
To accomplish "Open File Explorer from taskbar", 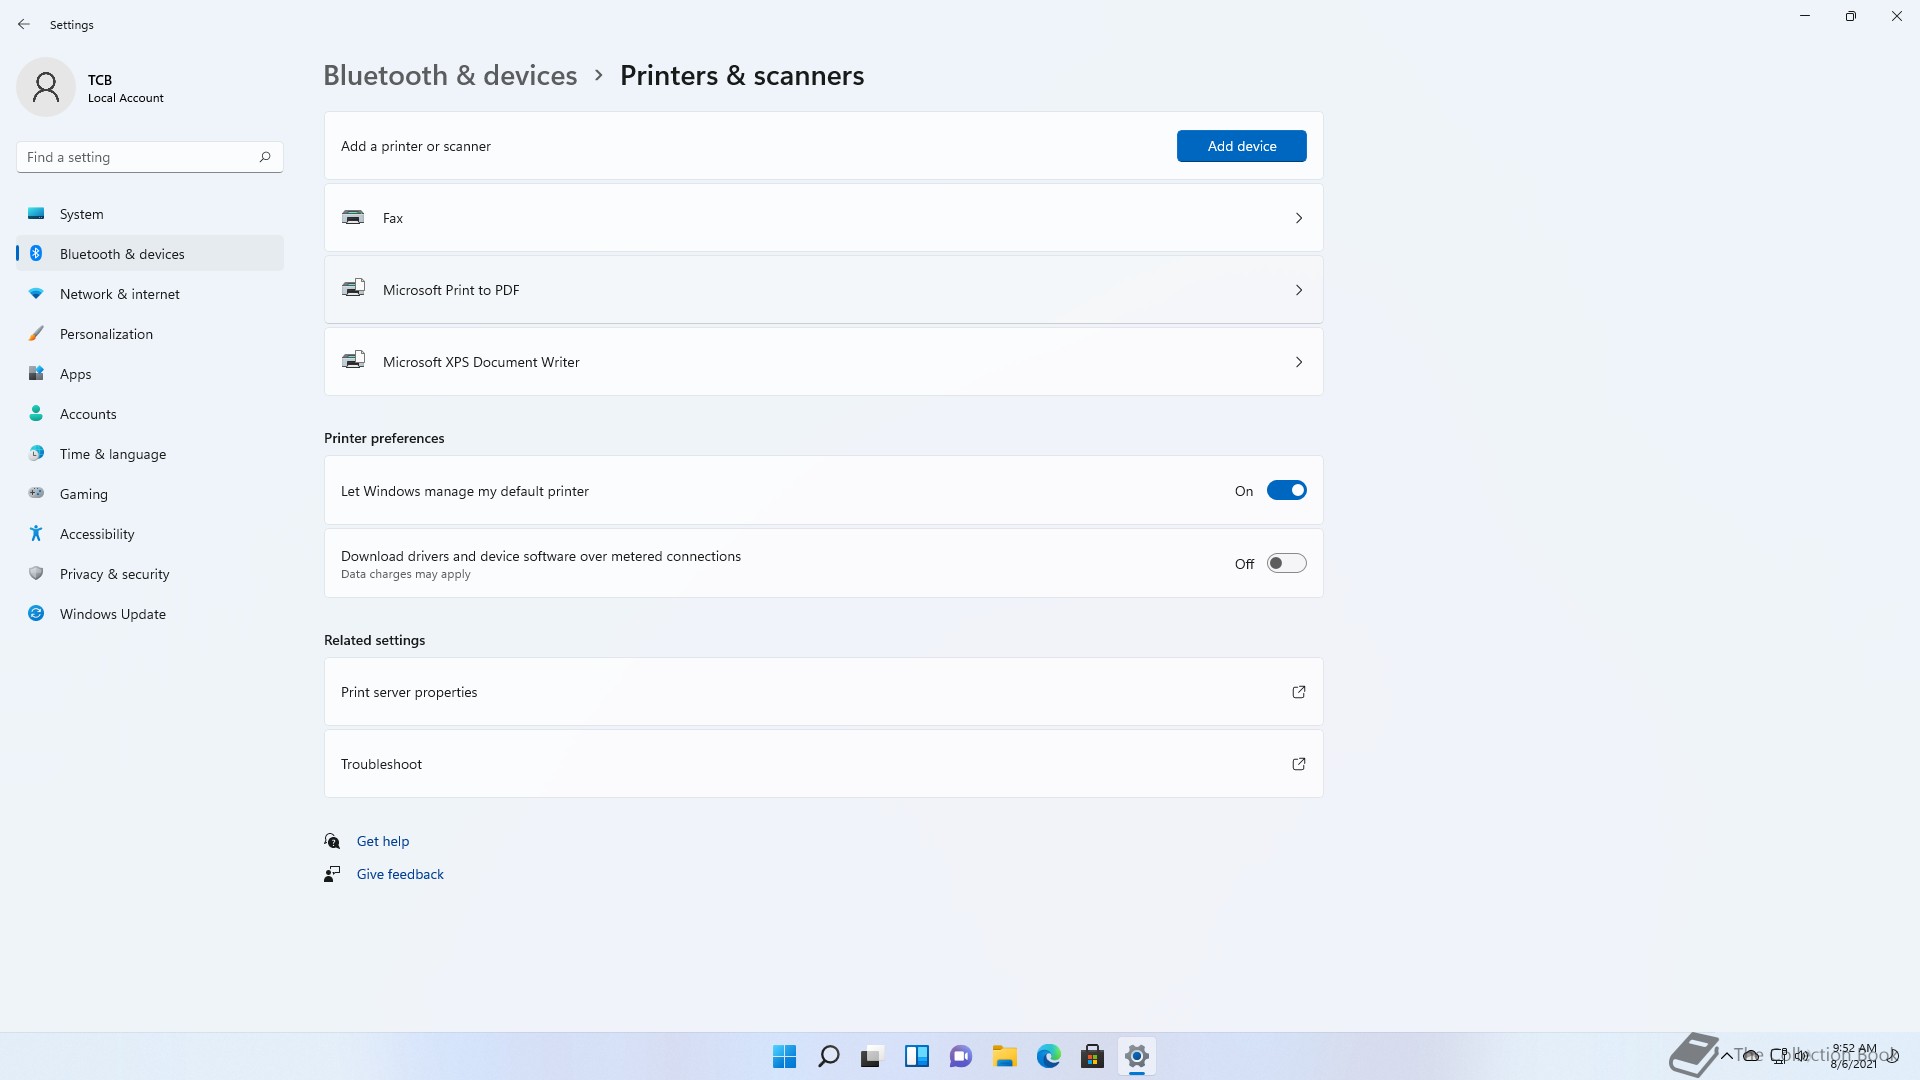I will 1005,1056.
